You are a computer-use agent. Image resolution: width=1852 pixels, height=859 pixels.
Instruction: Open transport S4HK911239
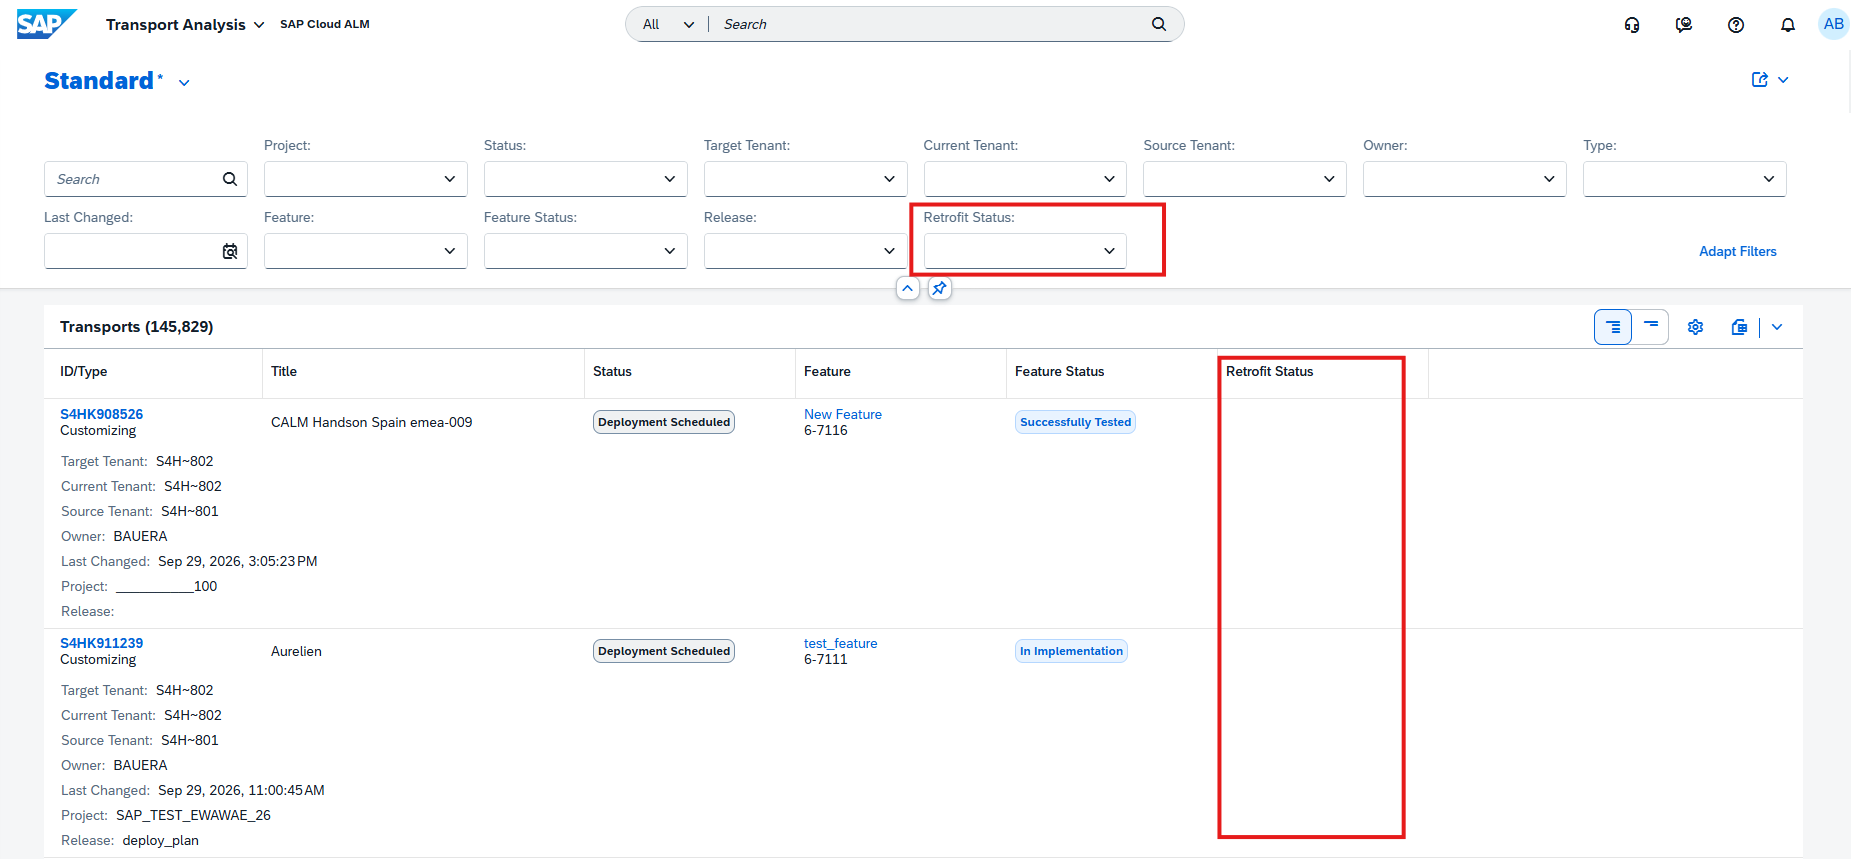(101, 643)
